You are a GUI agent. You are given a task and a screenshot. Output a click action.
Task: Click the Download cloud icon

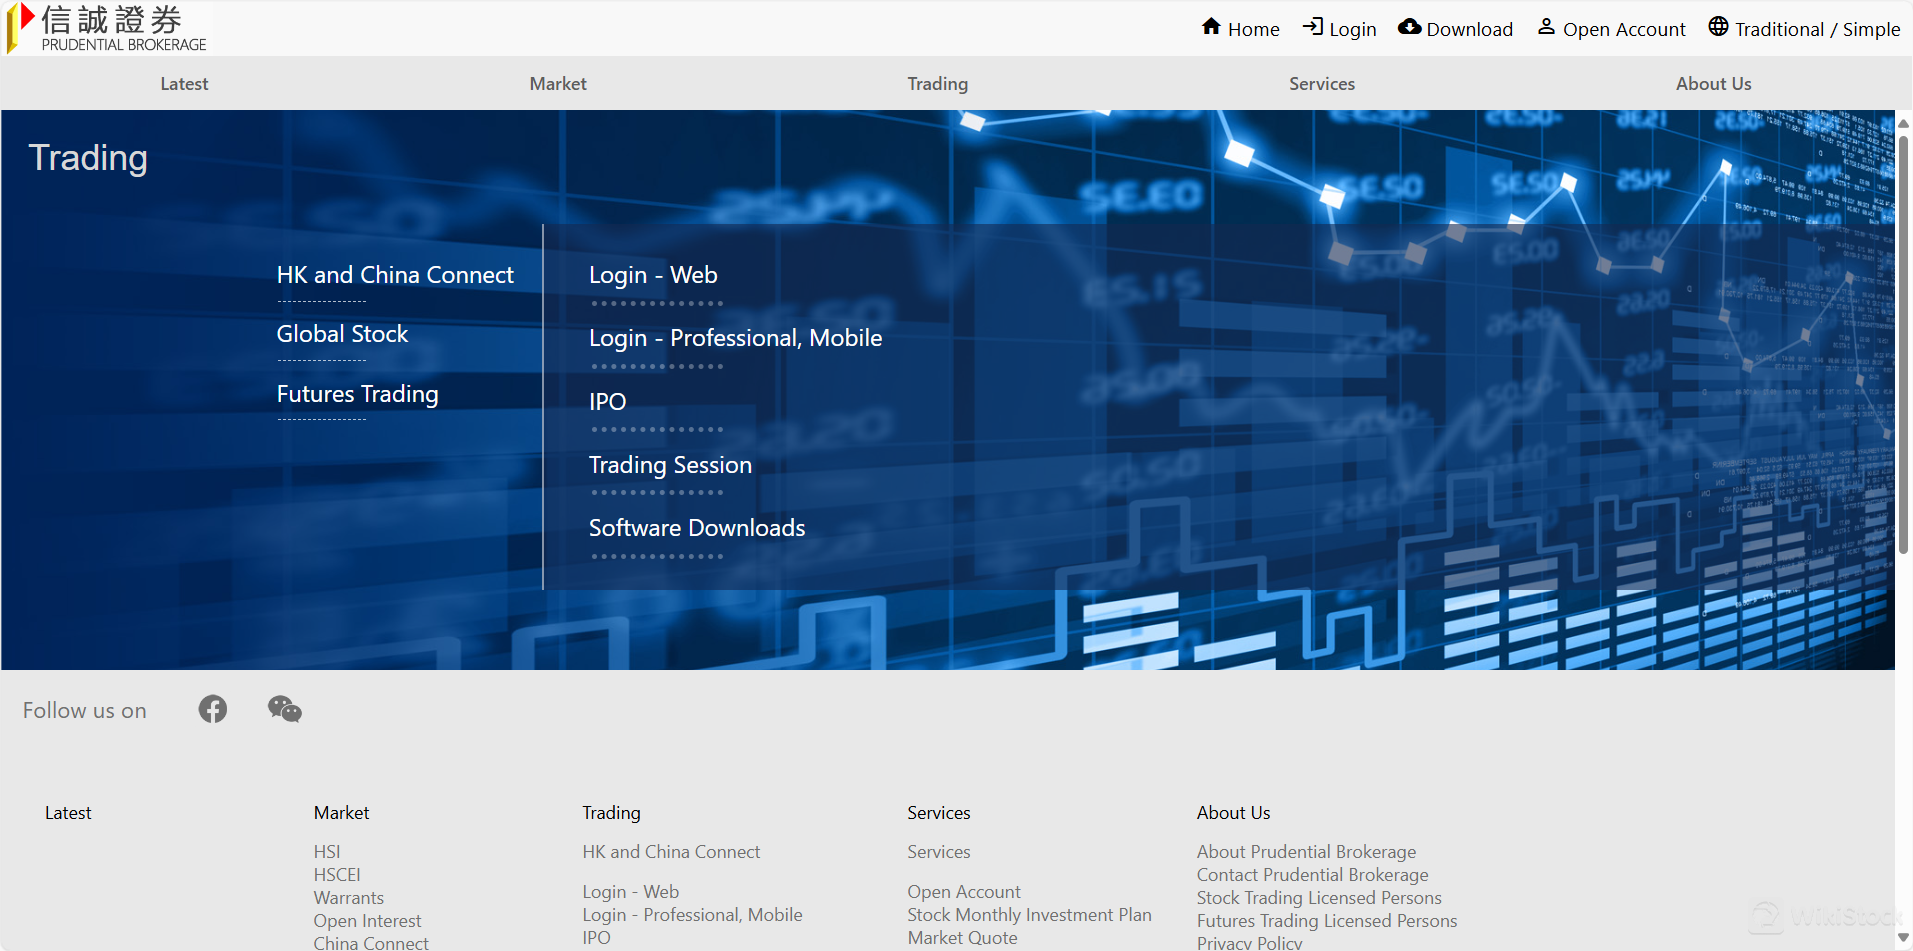1409,27
